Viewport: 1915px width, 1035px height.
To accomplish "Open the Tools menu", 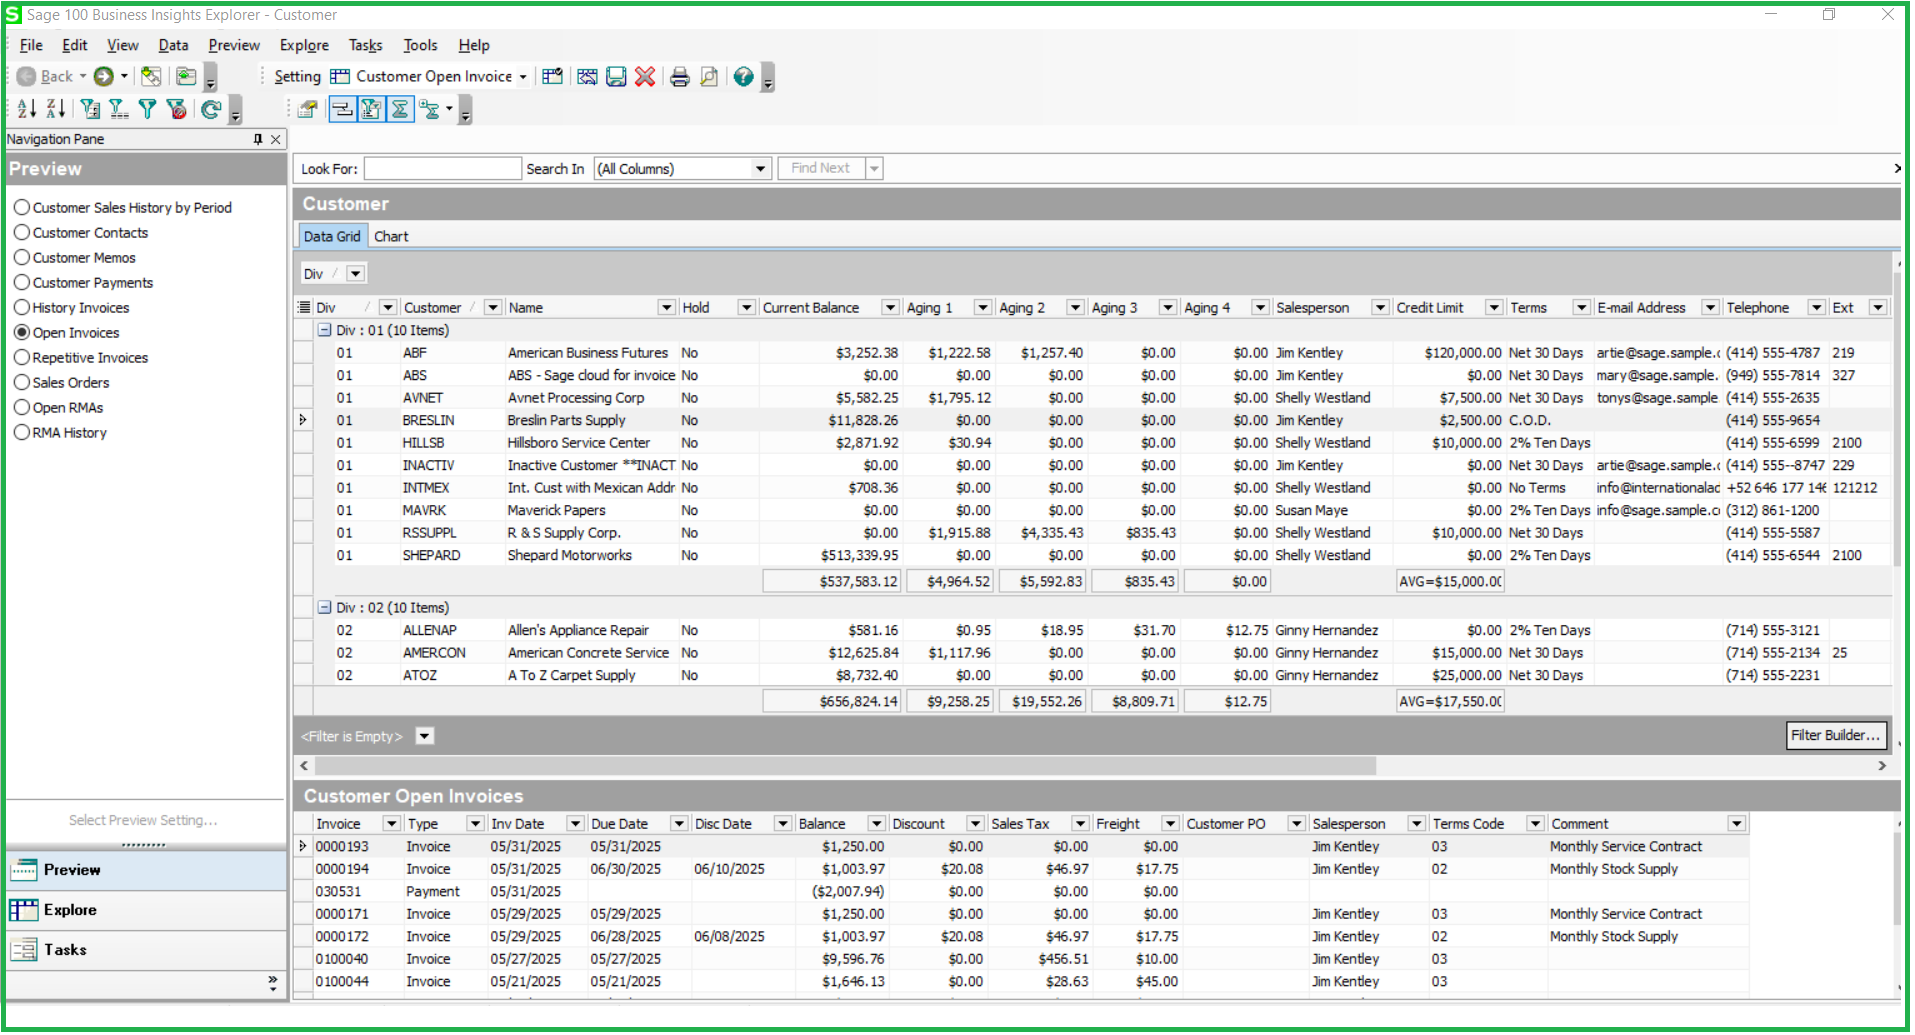I will click(420, 45).
